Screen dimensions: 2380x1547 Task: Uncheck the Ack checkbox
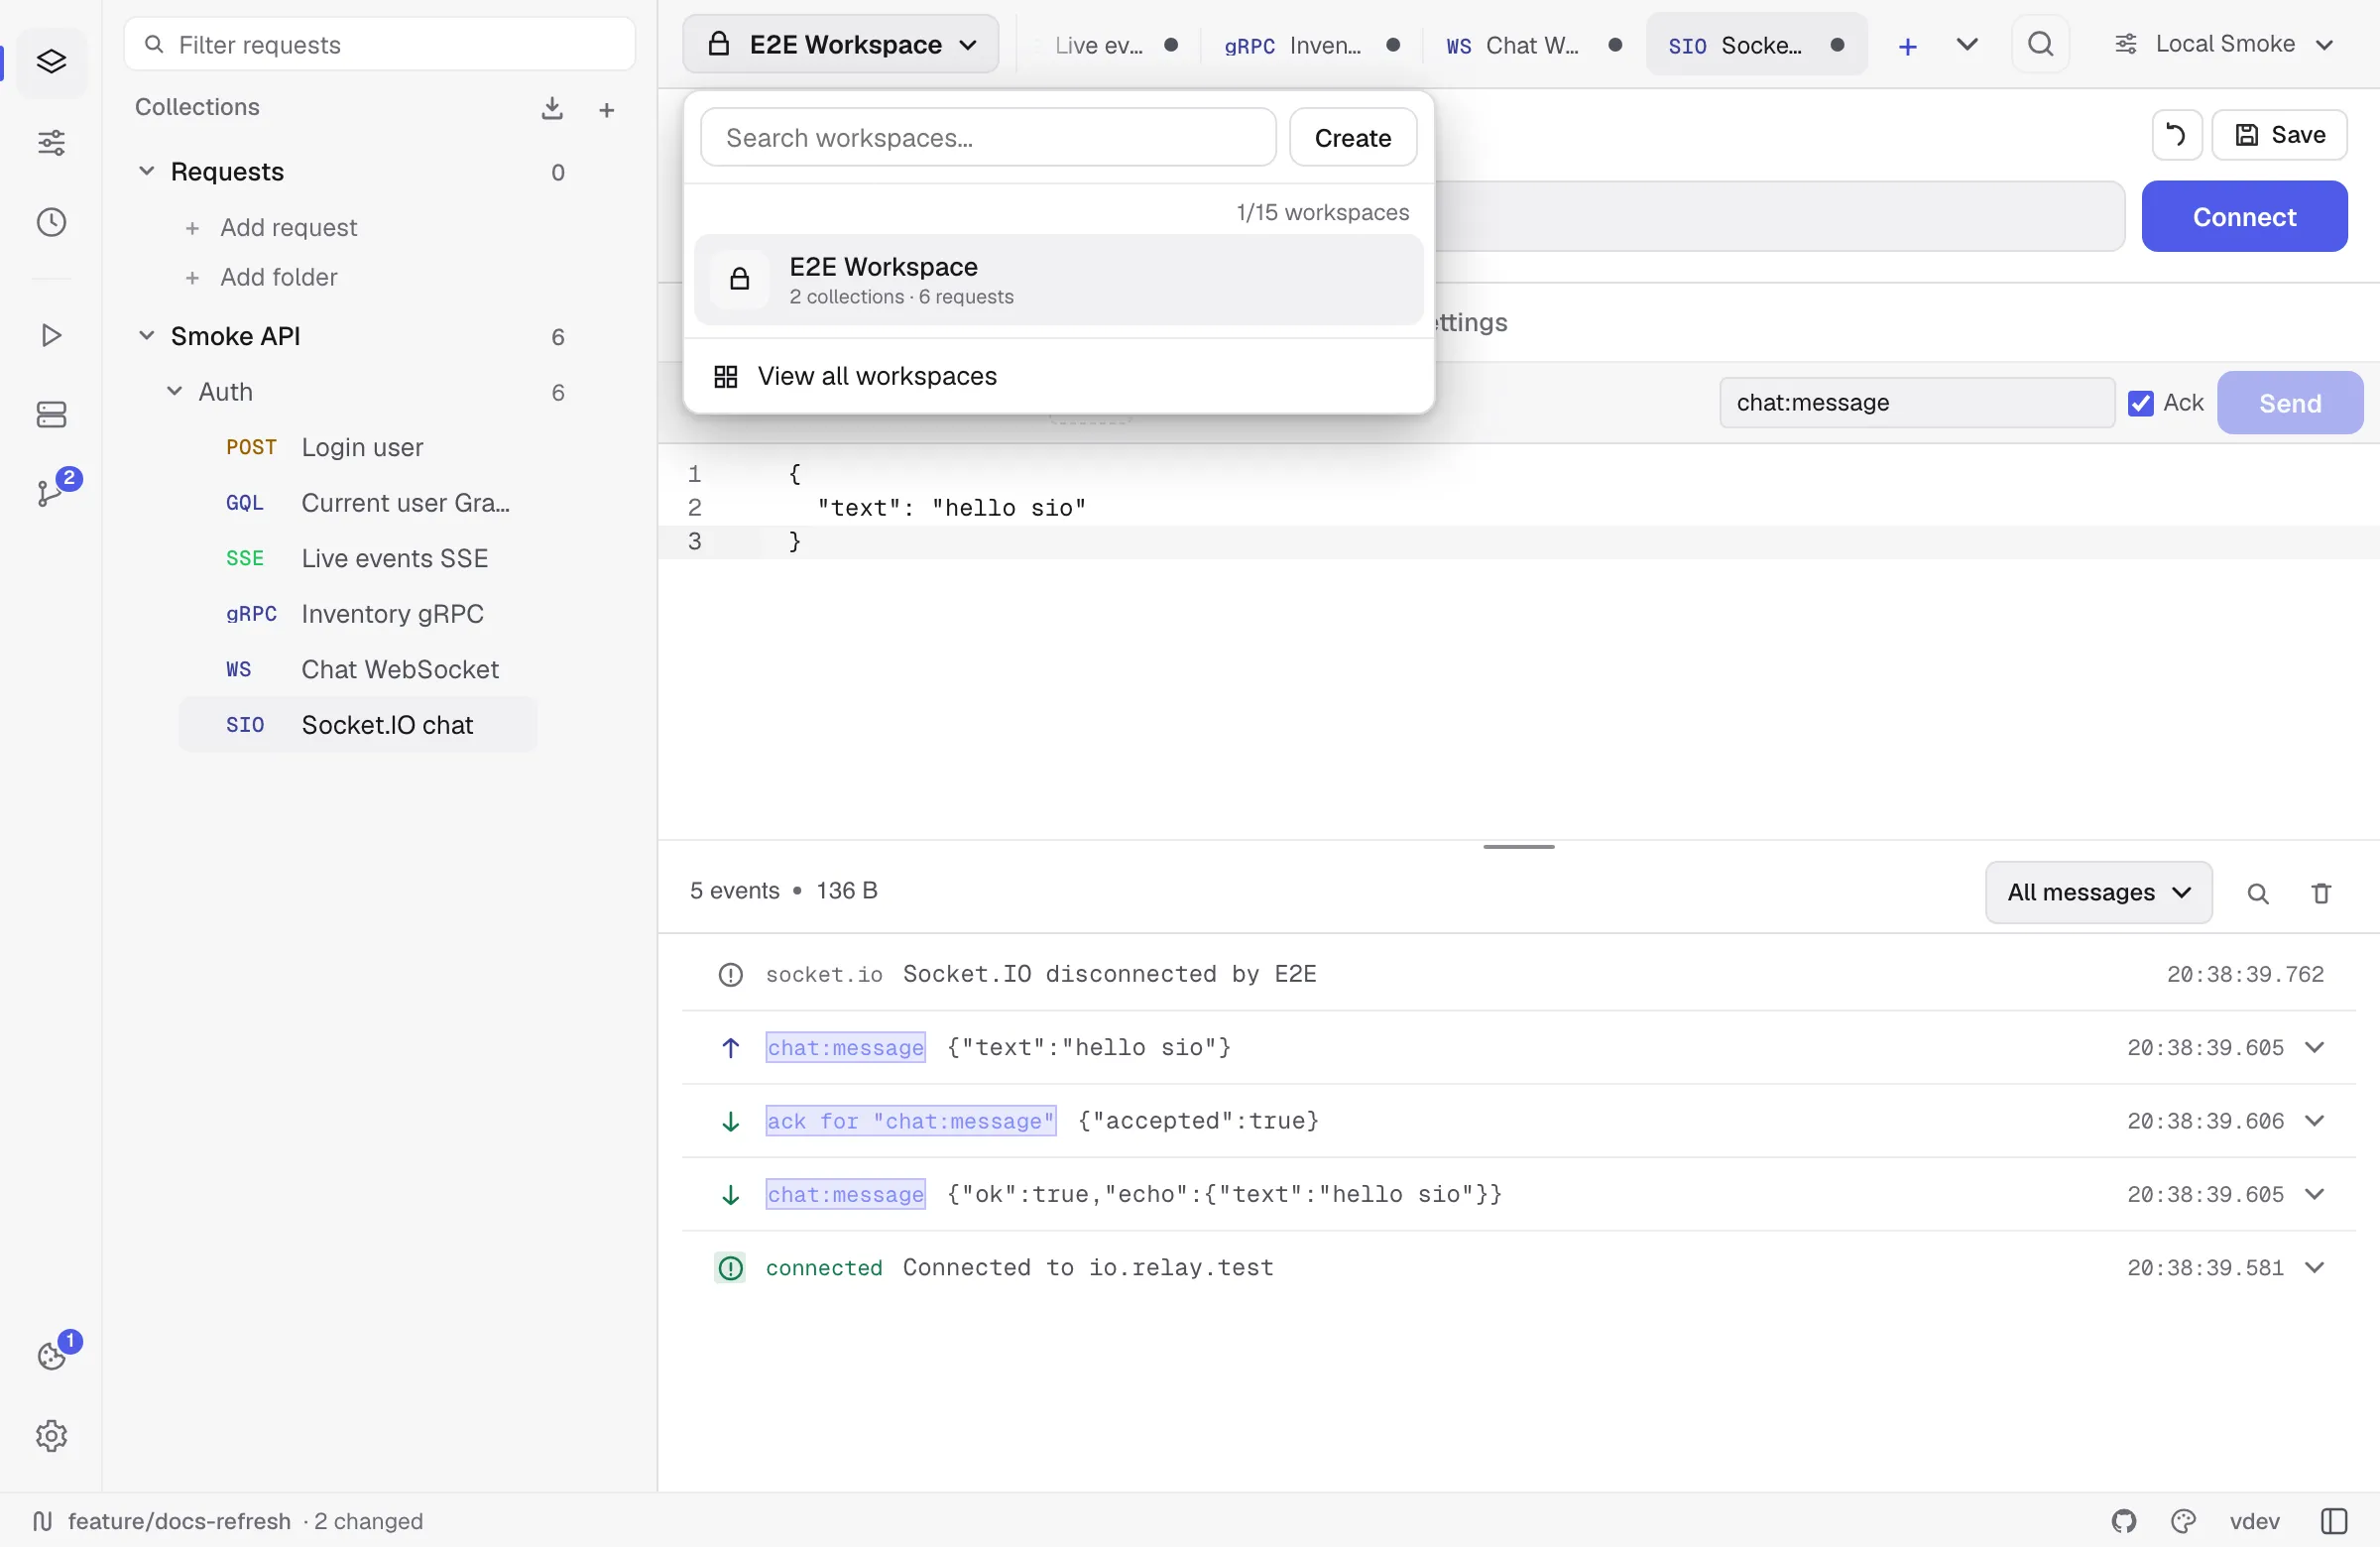point(2140,403)
